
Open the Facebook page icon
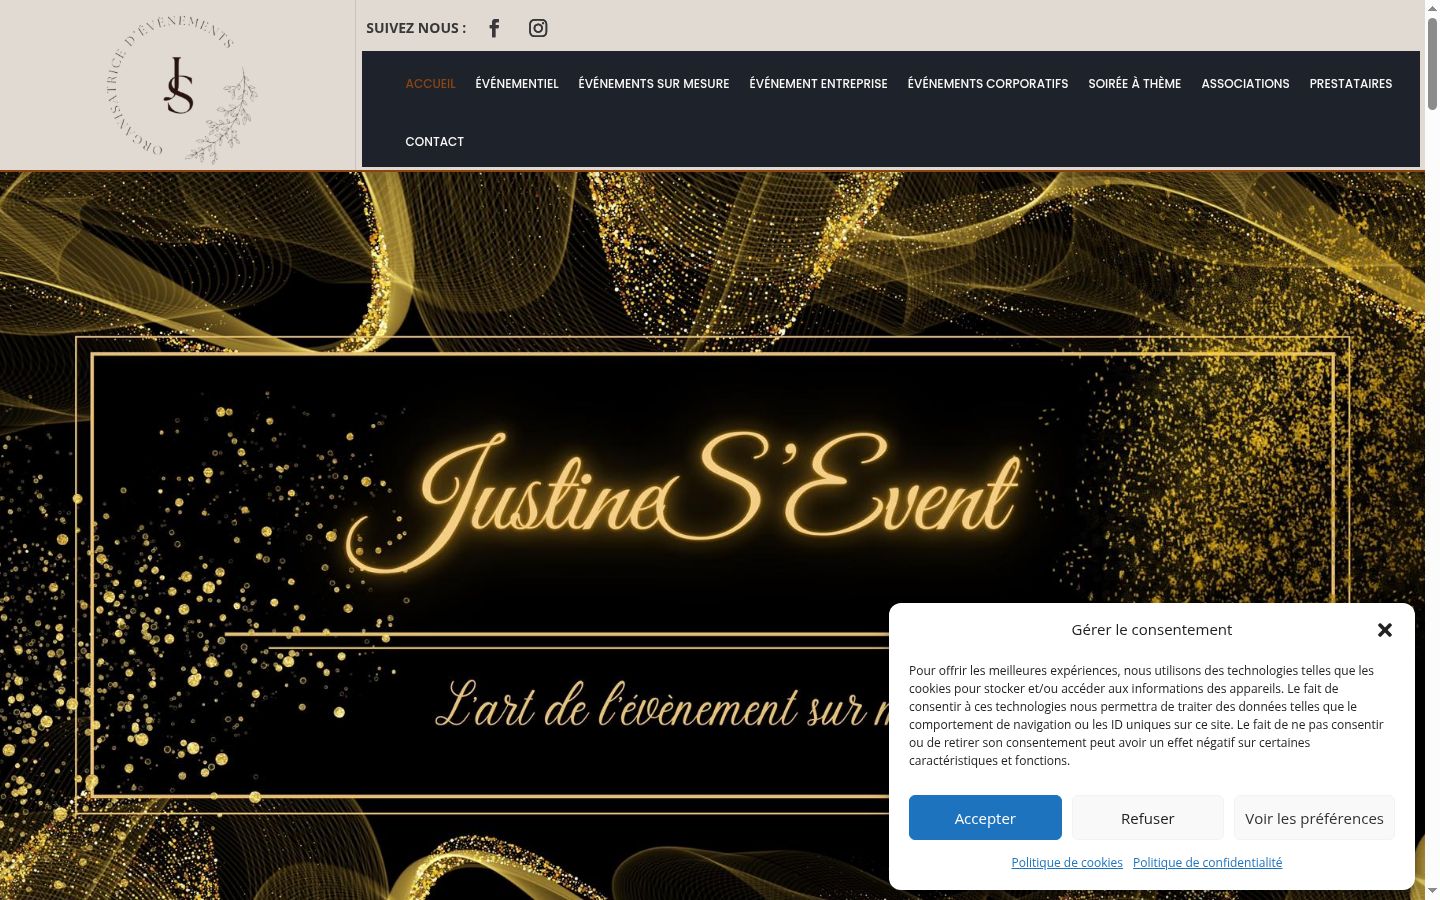coord(494,28)
